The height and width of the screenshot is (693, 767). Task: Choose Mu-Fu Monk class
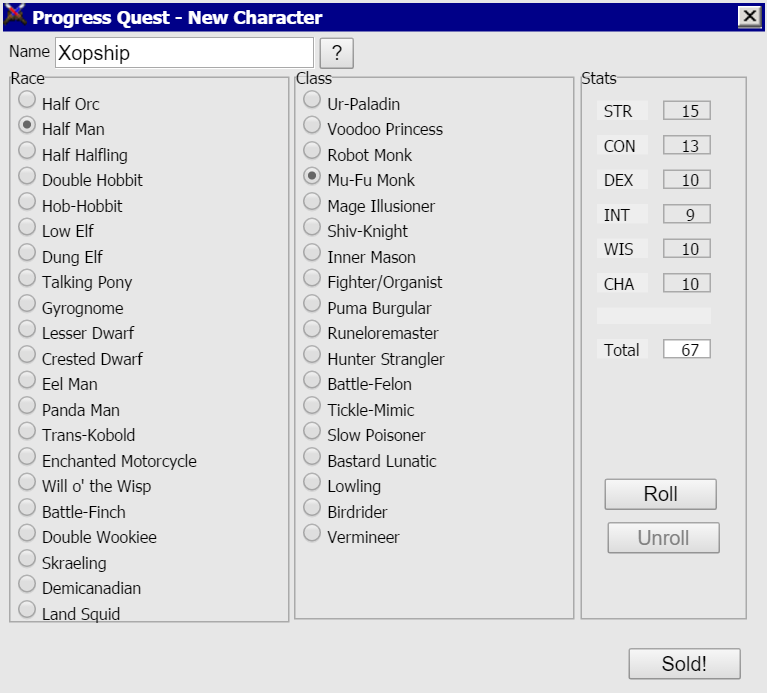[x=312, y=176]
